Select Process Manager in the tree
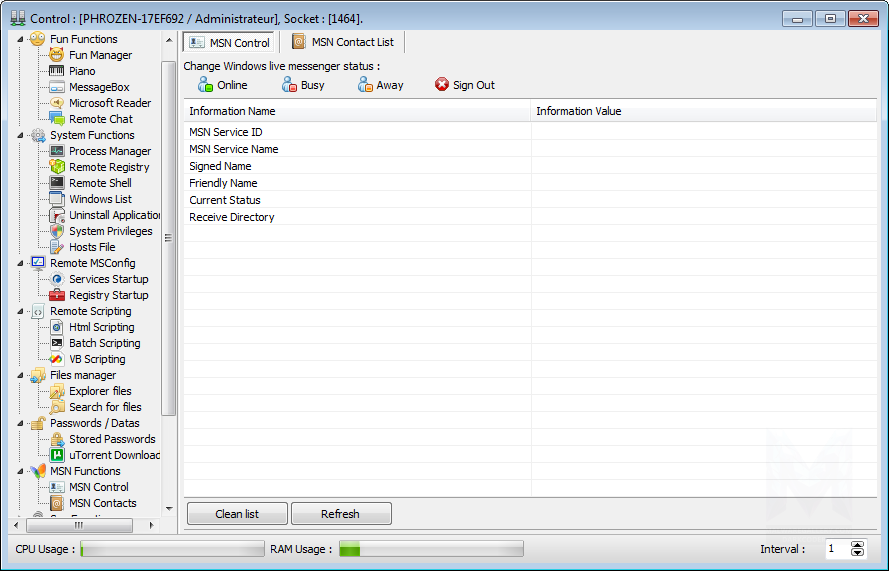 [x=109, y=151]
